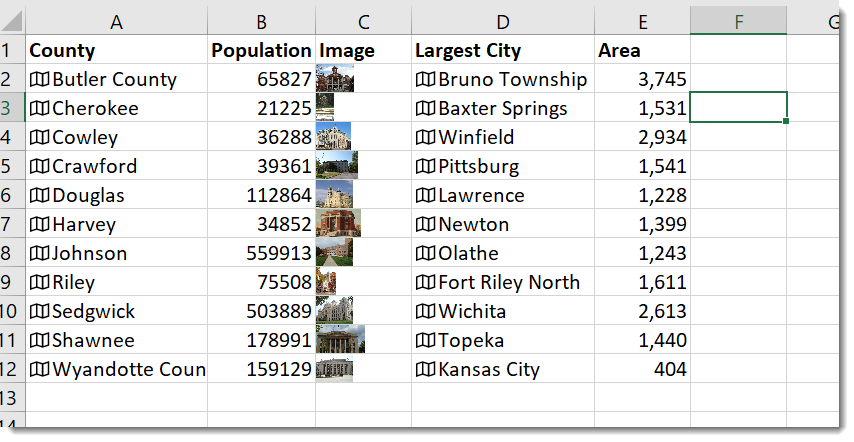Select column F header
The height and width of the screenshot is (442, 854).
pos(739,22)
